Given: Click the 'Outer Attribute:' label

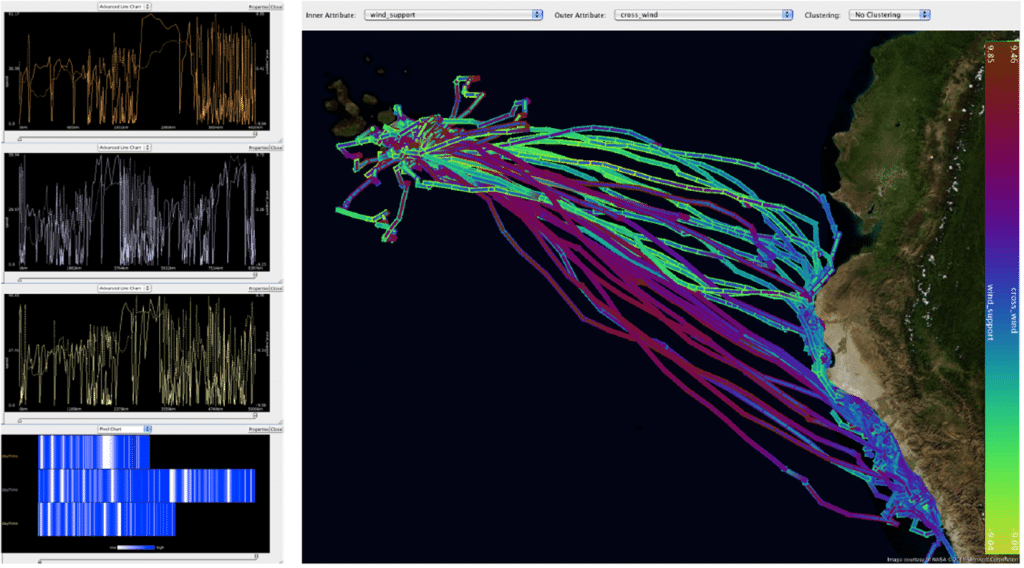Looking at the screenshot, I should 580,15.
